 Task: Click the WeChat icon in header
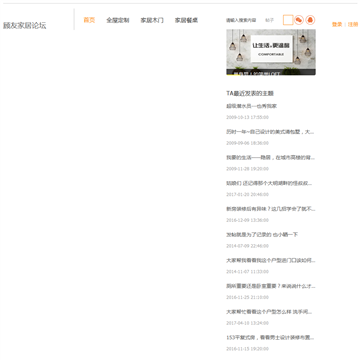coord(299,20)
